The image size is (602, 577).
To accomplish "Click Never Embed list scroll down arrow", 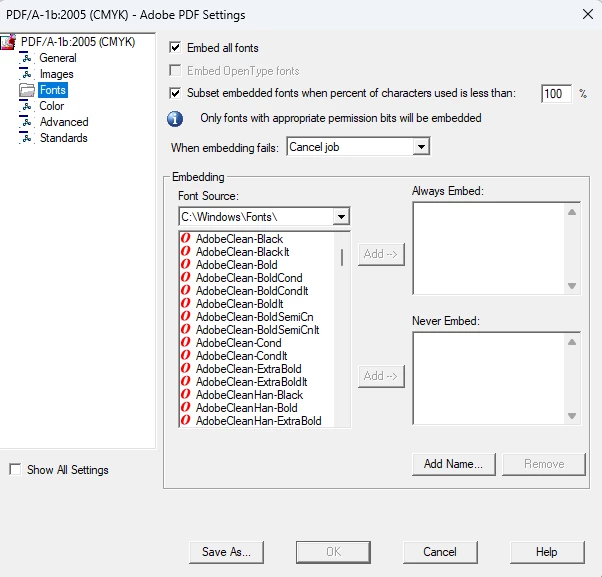I will coord(572,416).
